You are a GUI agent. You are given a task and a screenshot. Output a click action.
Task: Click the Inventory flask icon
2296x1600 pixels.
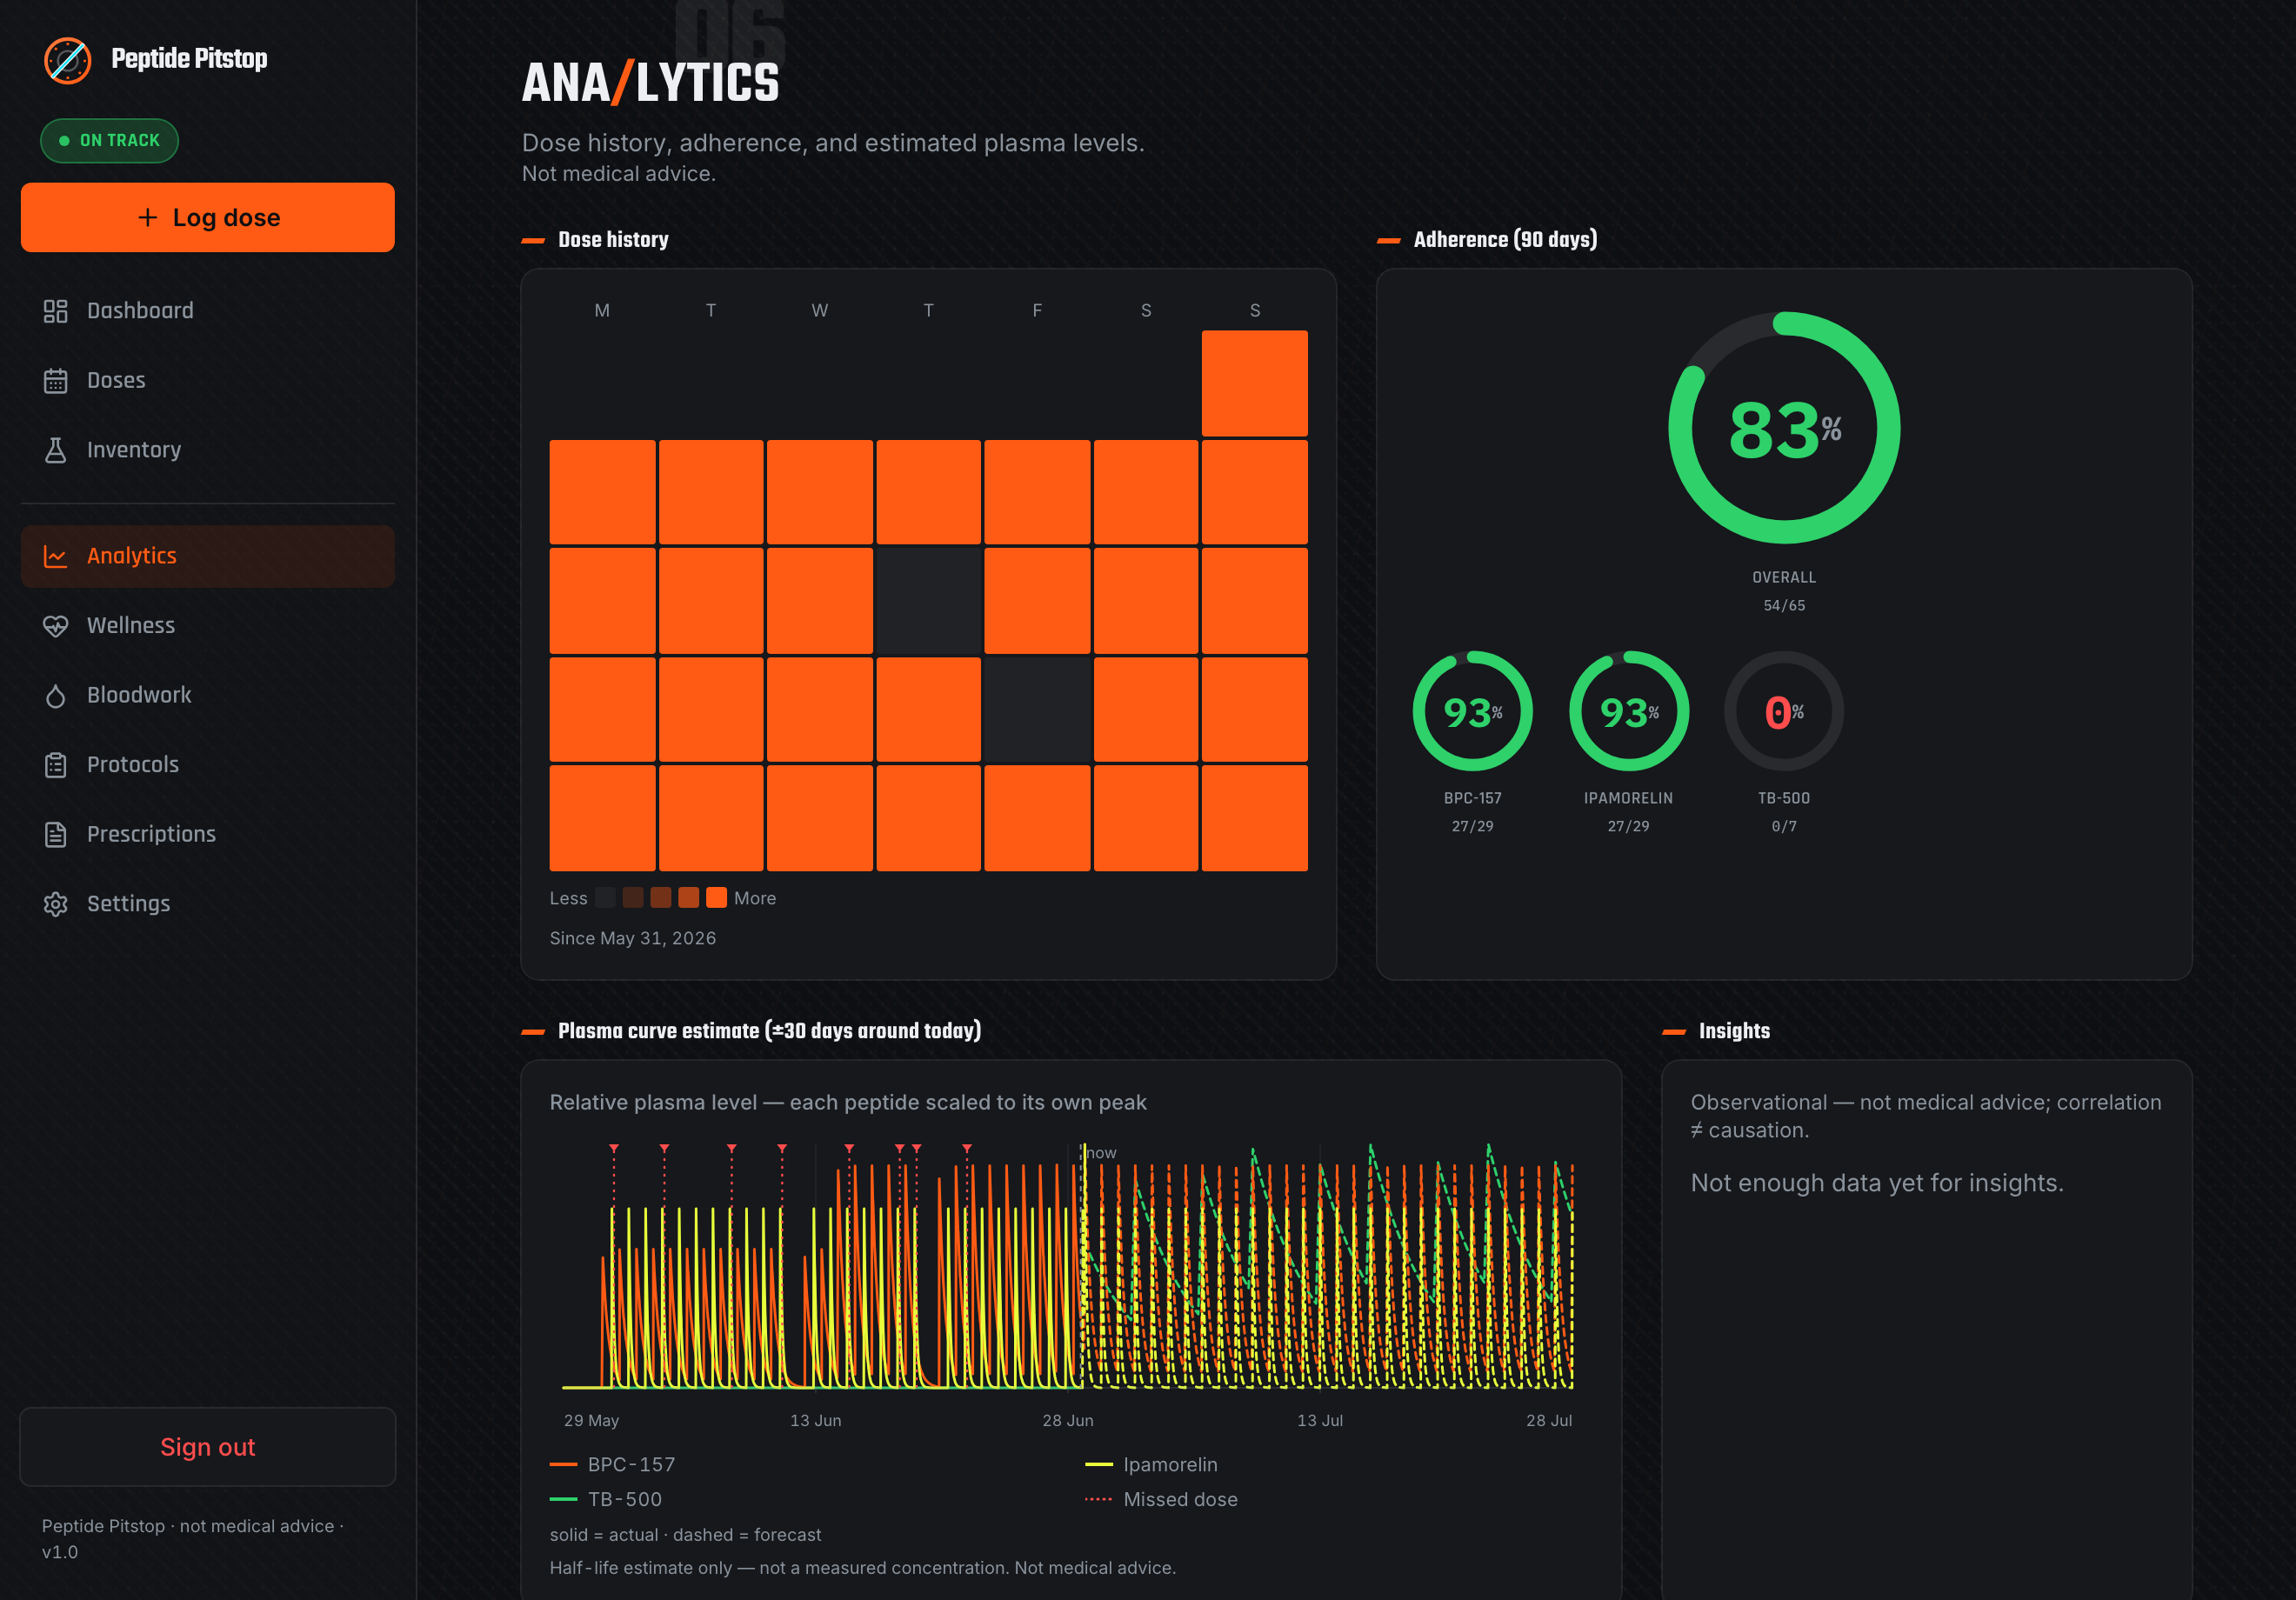point(55,450)
